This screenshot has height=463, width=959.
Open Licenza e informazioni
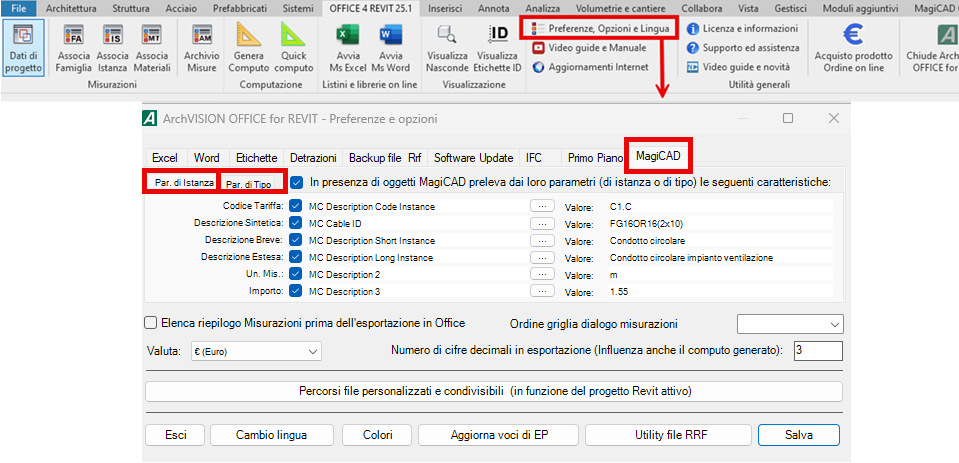[742, 28]
